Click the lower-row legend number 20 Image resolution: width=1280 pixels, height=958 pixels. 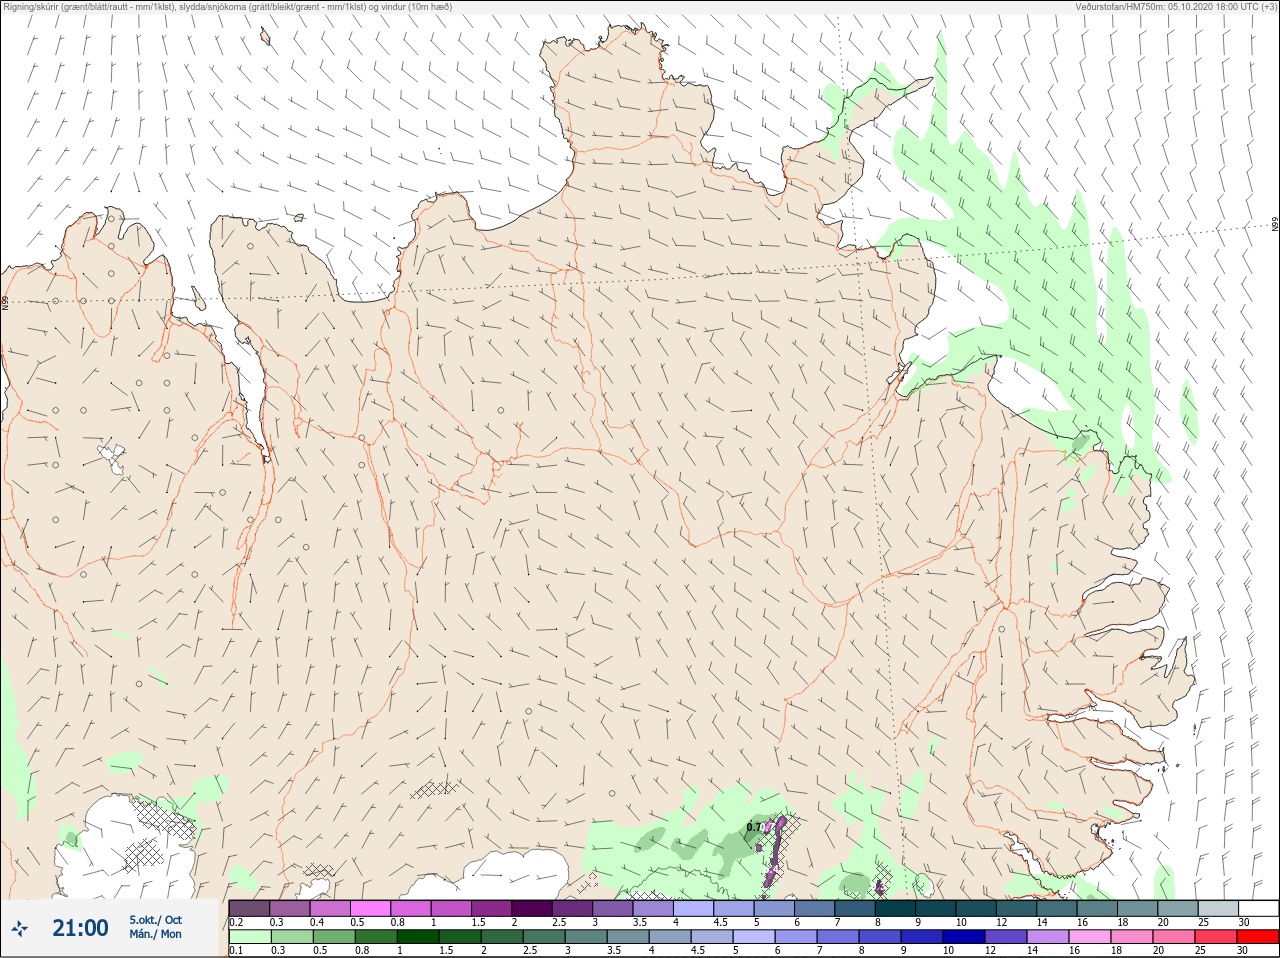coord(1159,950)
